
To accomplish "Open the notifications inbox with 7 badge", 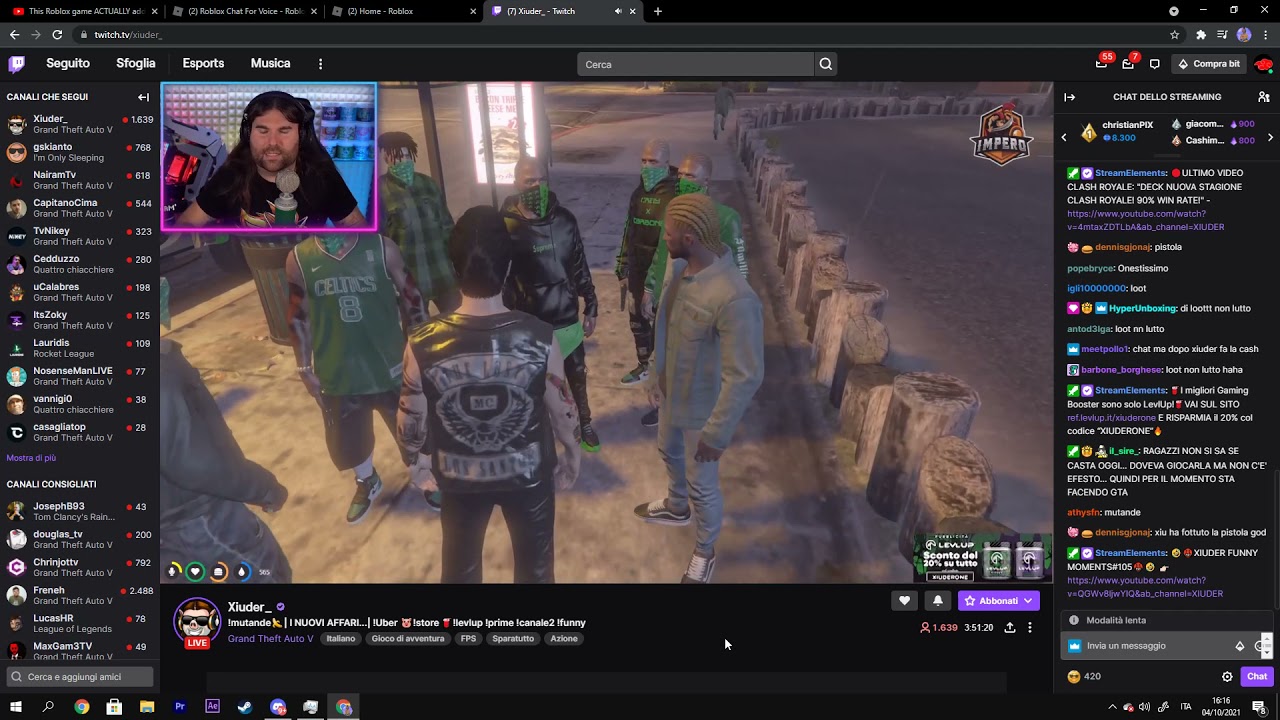I will coord(1128,63).
